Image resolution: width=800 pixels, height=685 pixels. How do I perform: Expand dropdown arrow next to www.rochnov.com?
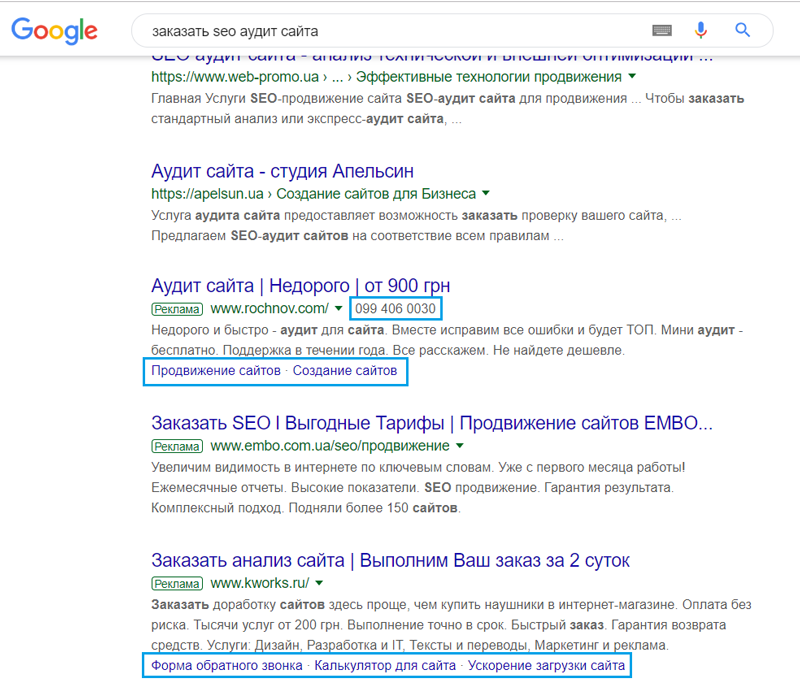338,309
